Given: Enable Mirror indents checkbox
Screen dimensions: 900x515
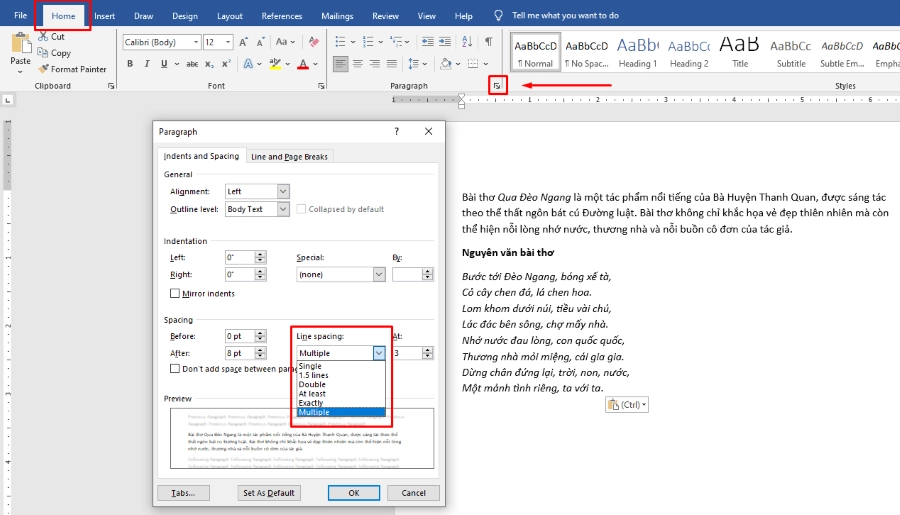Looking at the screenshot, I should pyautogui.click(x=175, y=294).
